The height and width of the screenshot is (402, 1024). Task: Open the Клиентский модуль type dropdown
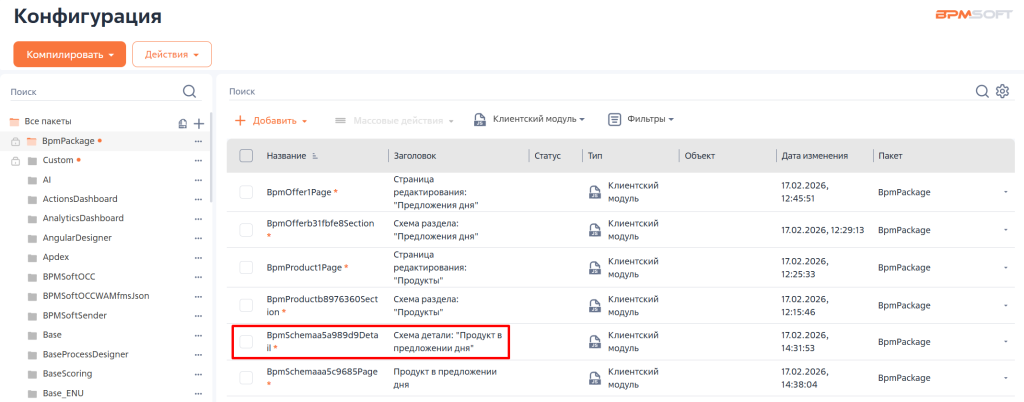click(x=529, y=119)
